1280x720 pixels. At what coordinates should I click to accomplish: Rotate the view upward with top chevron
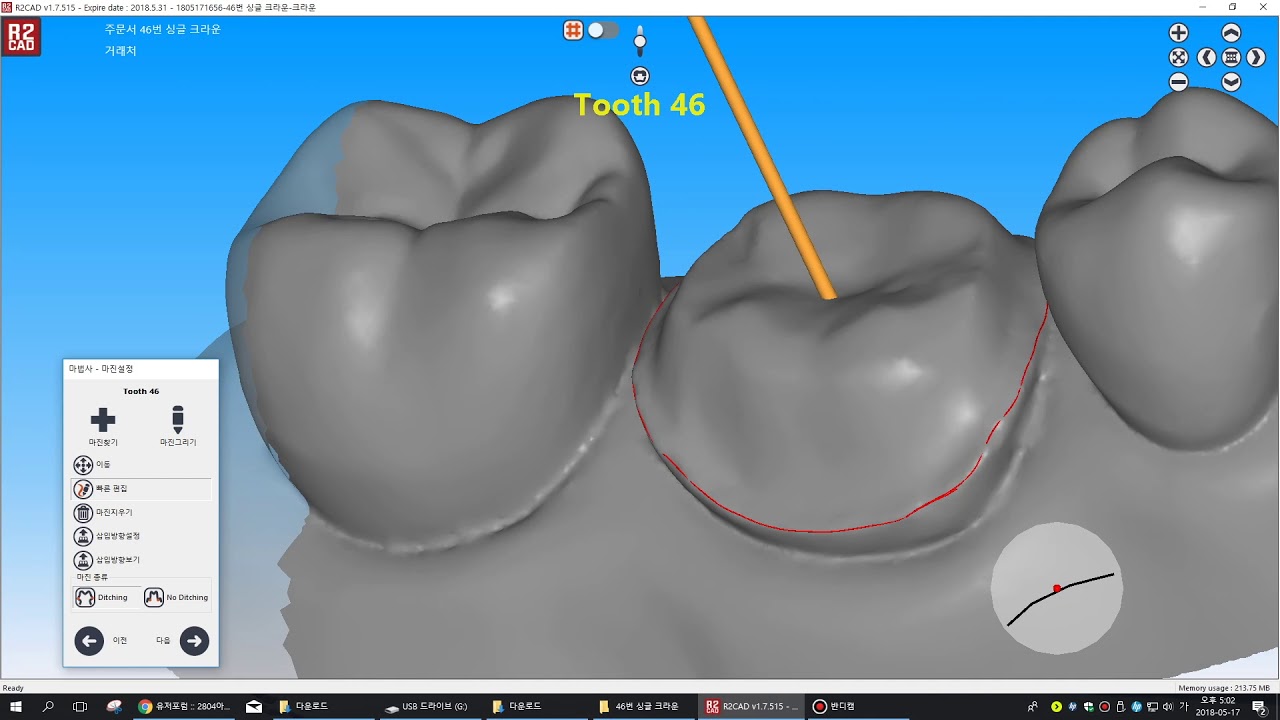click(1231, 33)
